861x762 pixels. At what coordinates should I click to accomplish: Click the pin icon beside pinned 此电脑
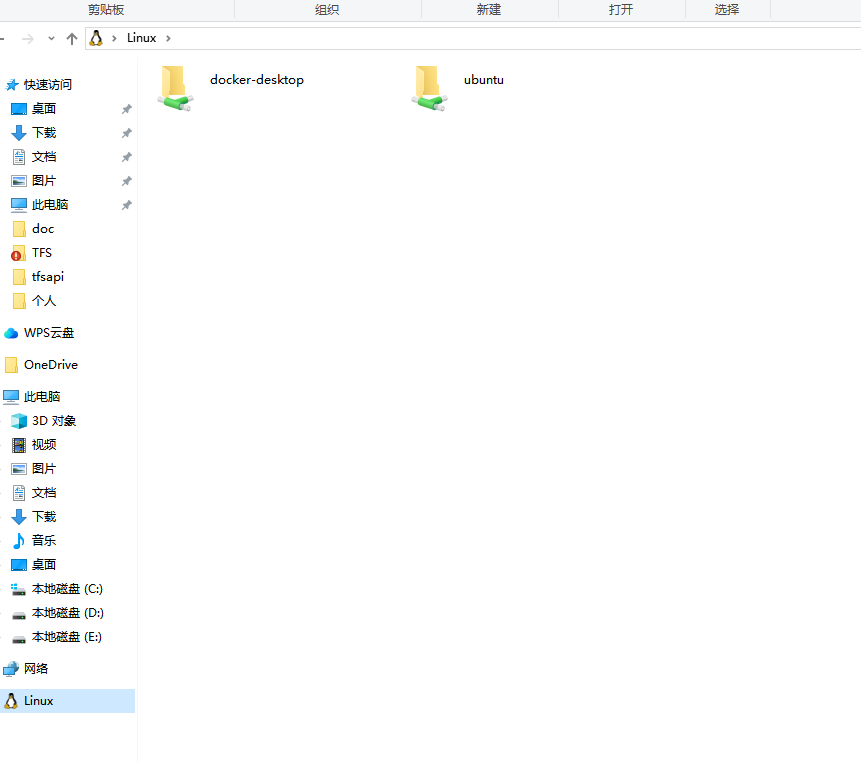click(127, 205)
